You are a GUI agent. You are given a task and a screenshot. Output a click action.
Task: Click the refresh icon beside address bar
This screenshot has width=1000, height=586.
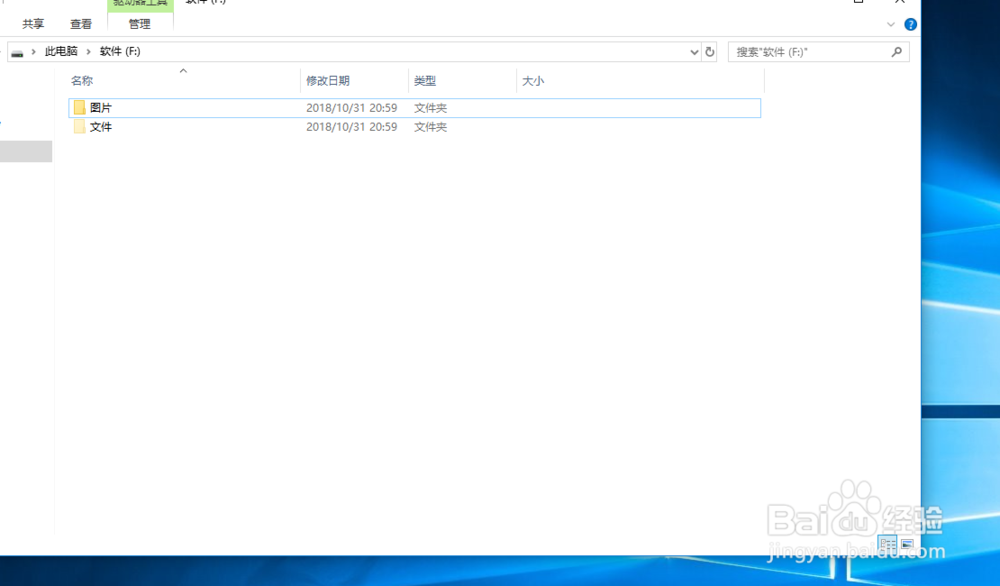point(709,51)
